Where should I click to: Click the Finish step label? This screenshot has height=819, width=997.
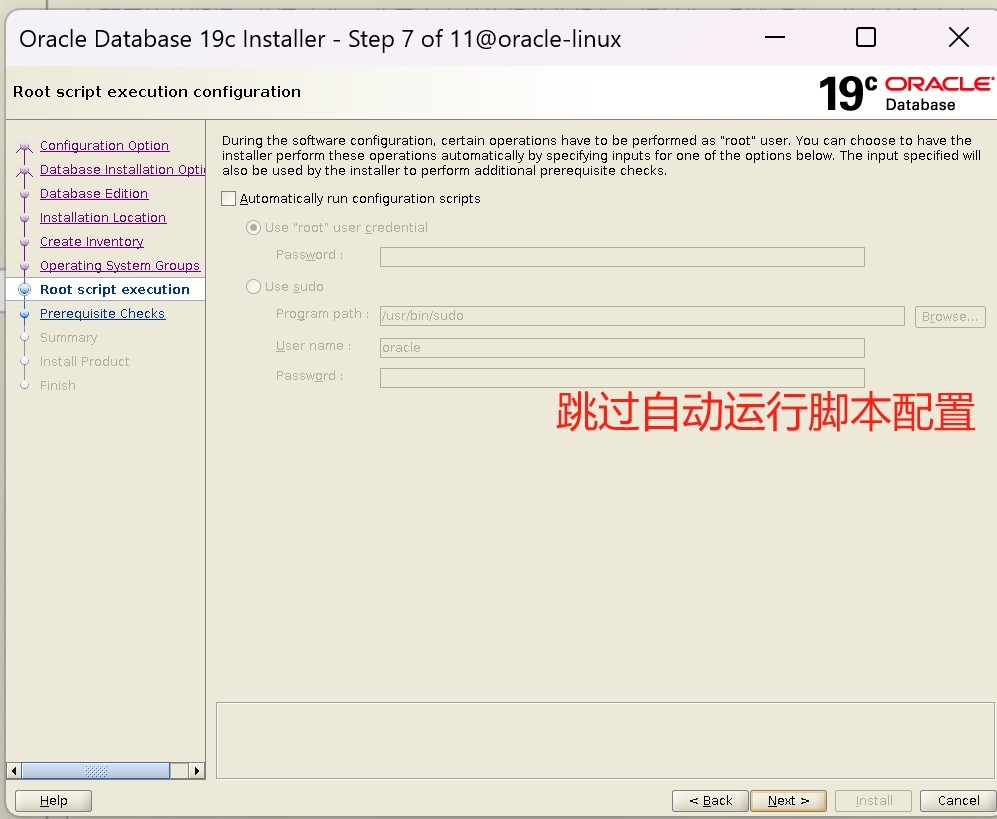click(x=58, y=385)
